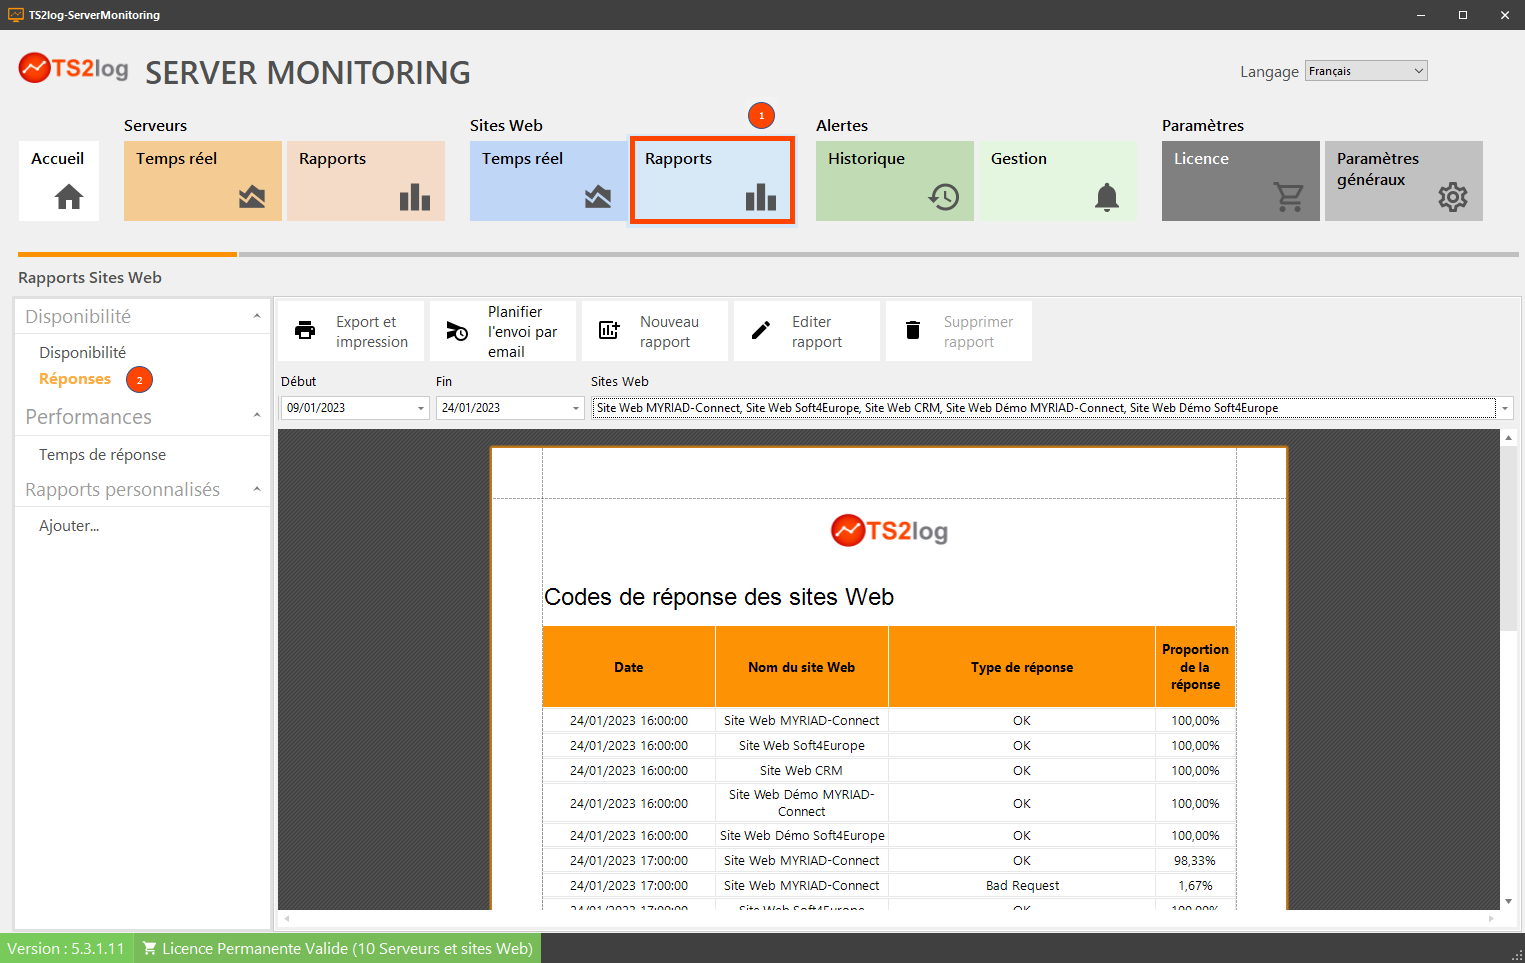
Task: Click Proportion de la réponse header
Action: tap(1195, 667)
